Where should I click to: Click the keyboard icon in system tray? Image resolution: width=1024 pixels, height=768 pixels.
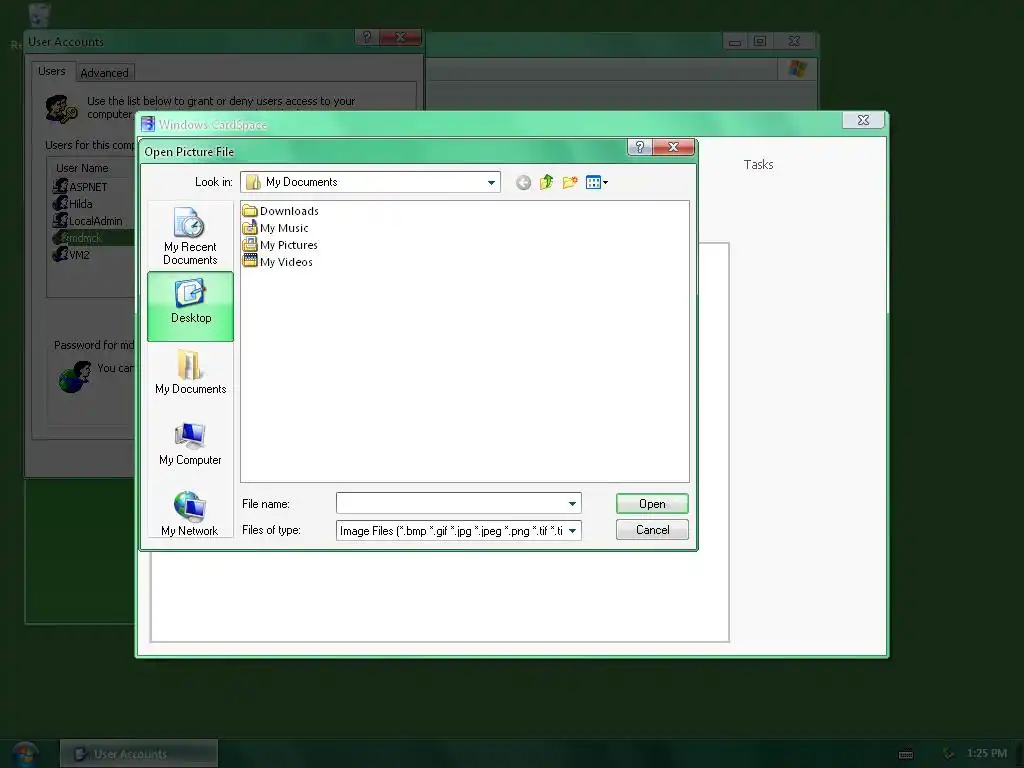click(x=906, y=754)
